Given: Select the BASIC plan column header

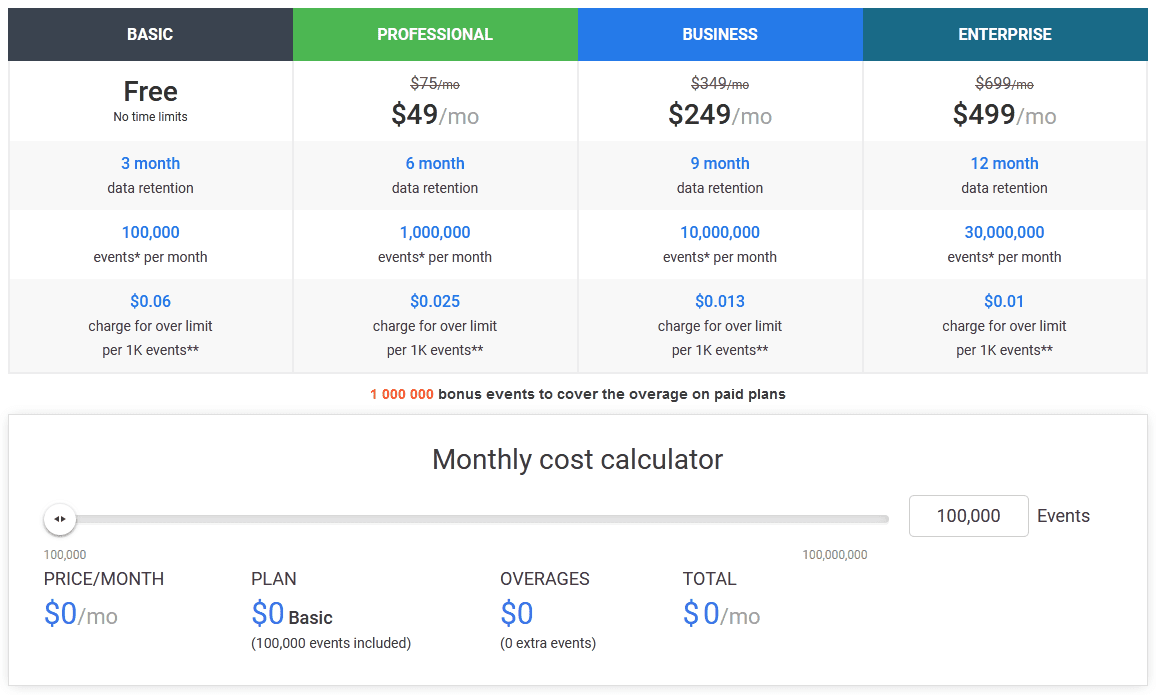Looking at the screenshot, I should coord(150,33).
